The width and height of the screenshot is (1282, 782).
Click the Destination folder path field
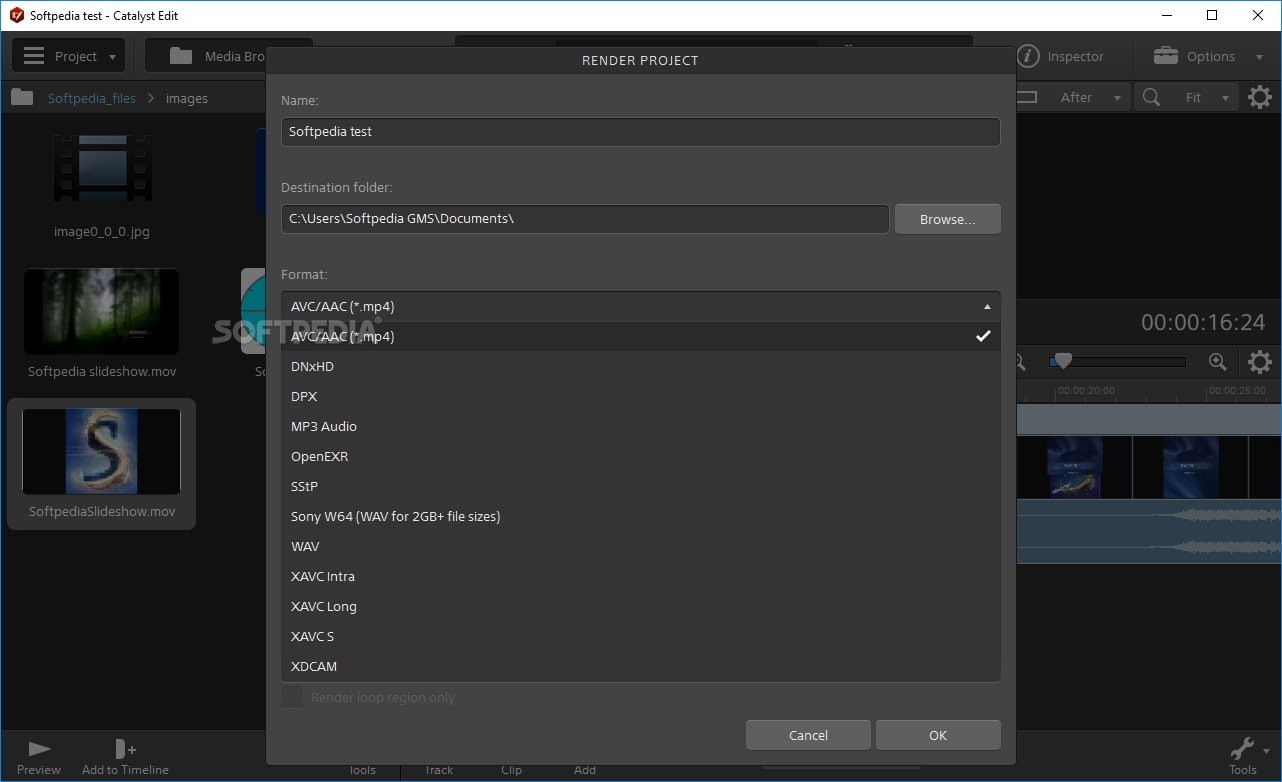[x=585, y=219]
